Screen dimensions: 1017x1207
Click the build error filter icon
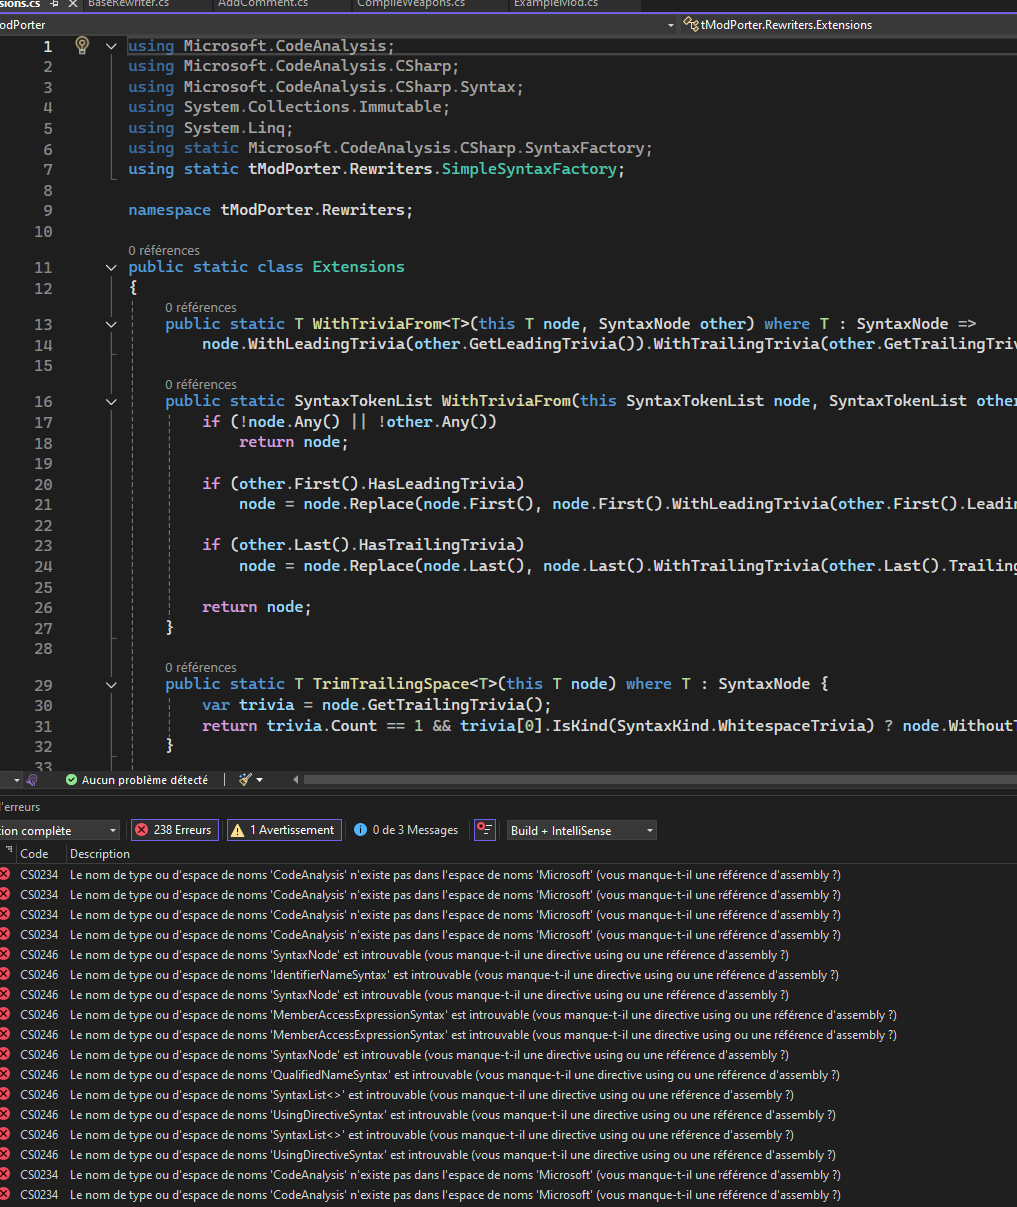click(x=484, y=830)
